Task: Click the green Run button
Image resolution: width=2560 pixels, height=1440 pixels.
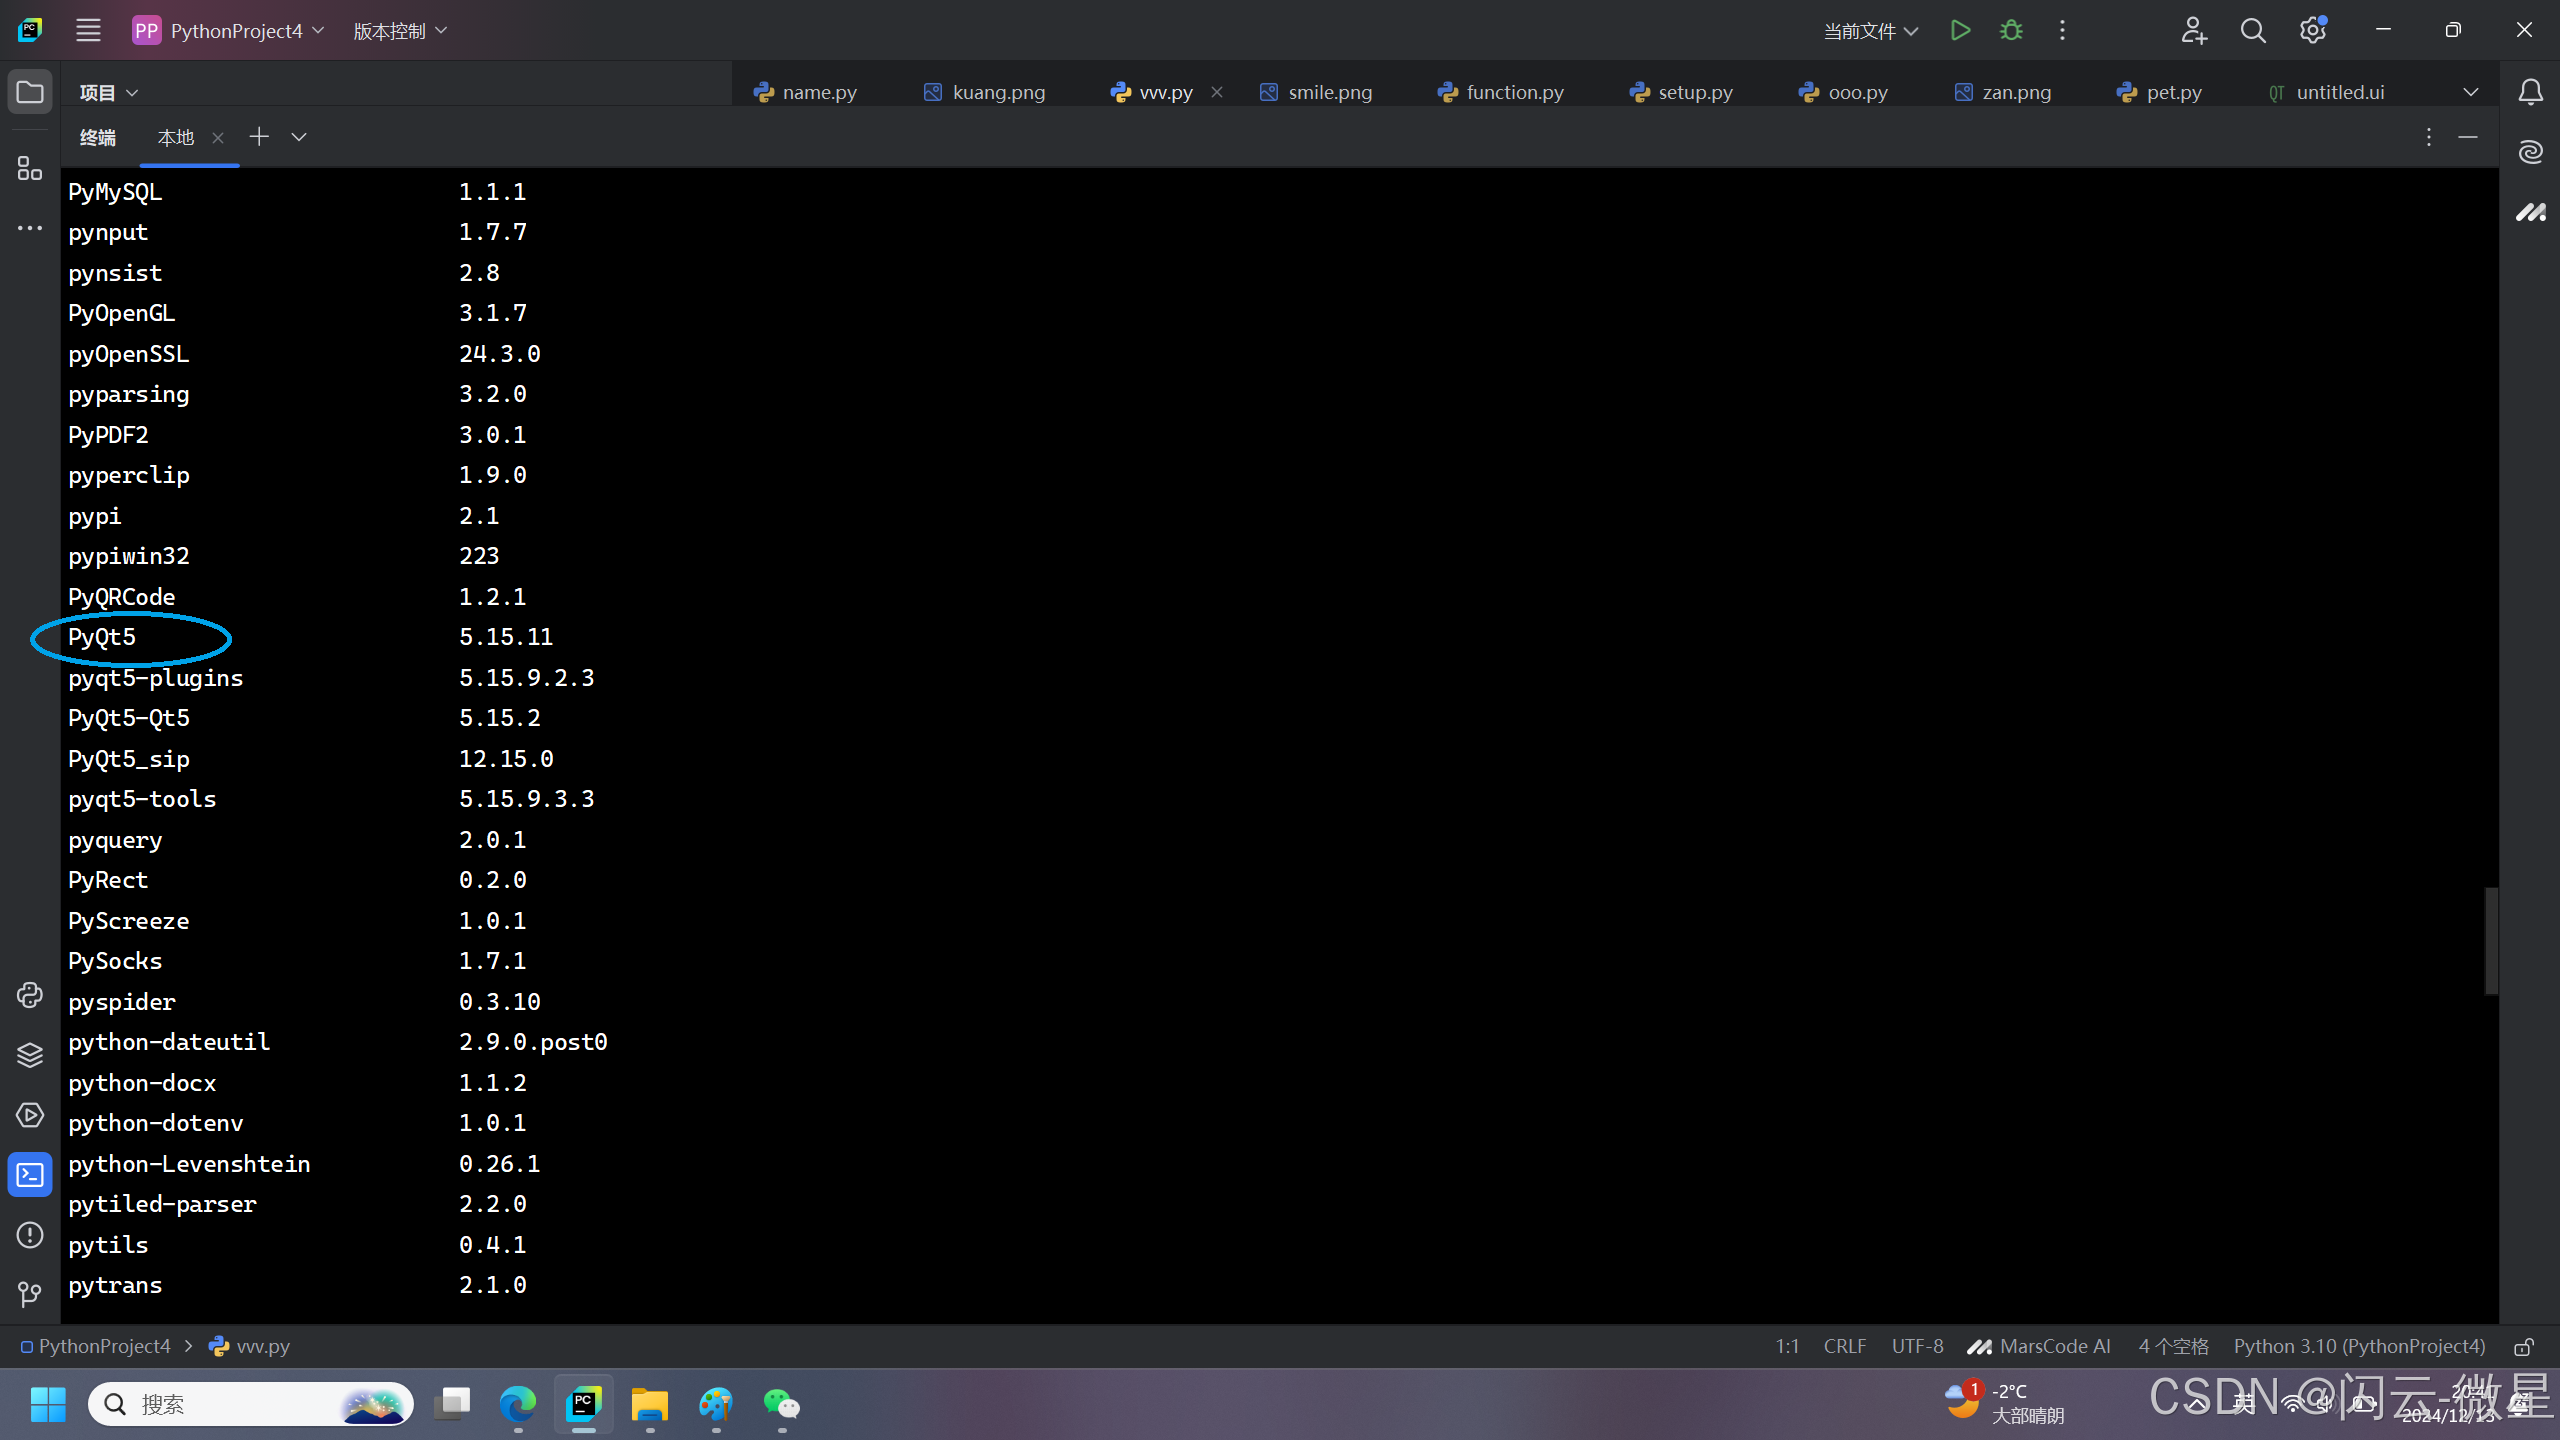Action: [1960, 30]
